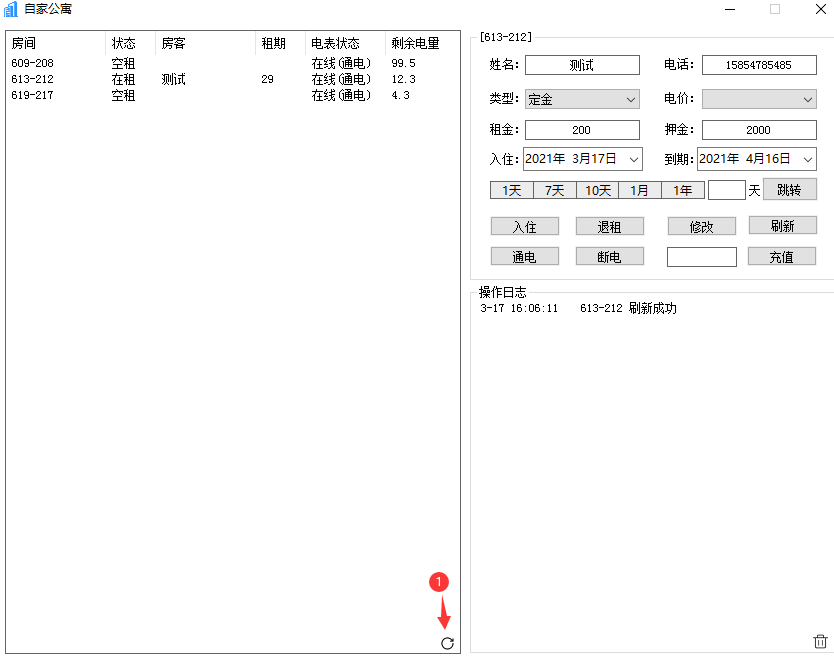Viewport: 834px width, 656px height.
Task: Click remaining power value 99.5
Action: pos(403,63)
